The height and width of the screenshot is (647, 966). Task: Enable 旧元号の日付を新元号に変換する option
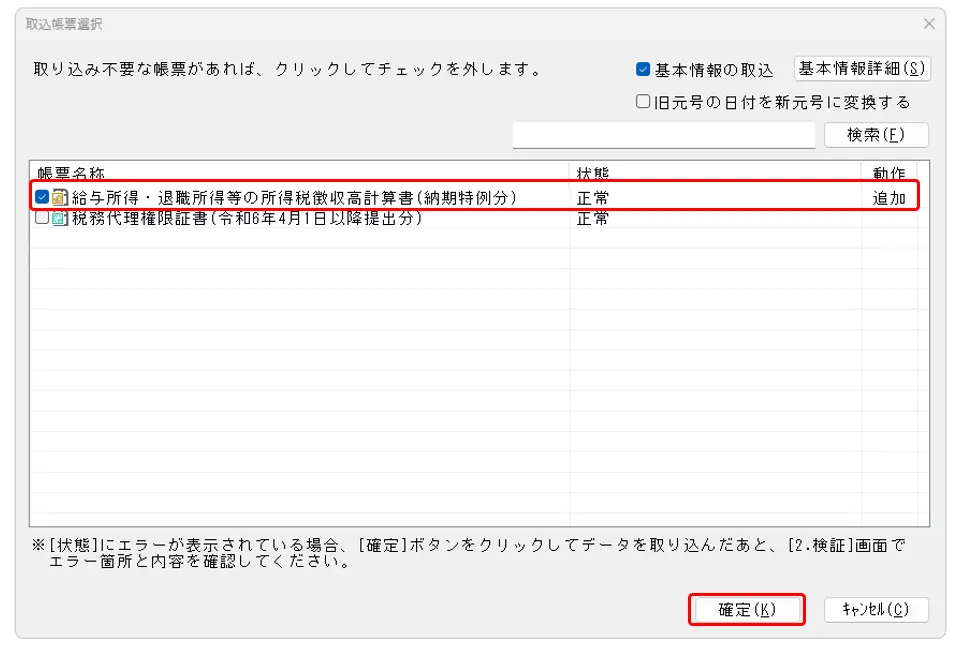pyautogui.click(x=644, y=102)
